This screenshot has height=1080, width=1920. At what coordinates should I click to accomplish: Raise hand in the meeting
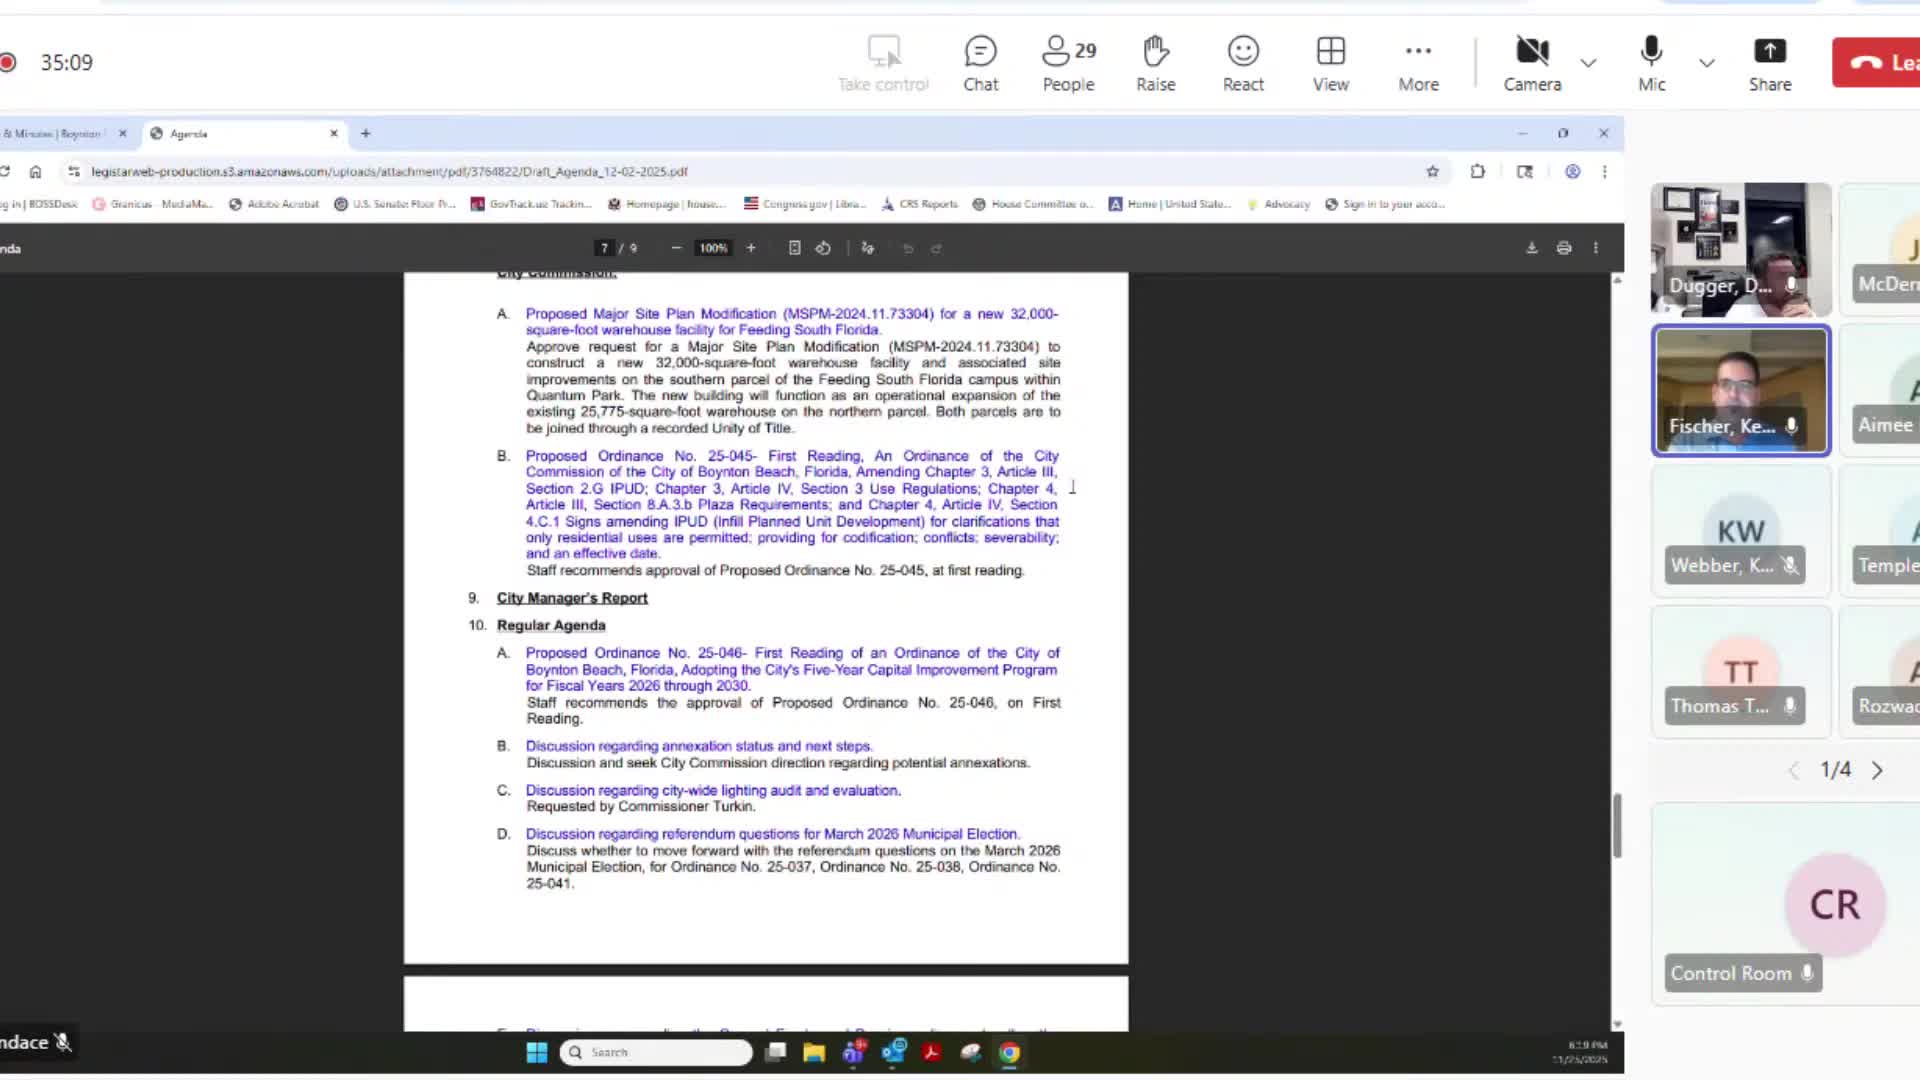(1155, 62)
